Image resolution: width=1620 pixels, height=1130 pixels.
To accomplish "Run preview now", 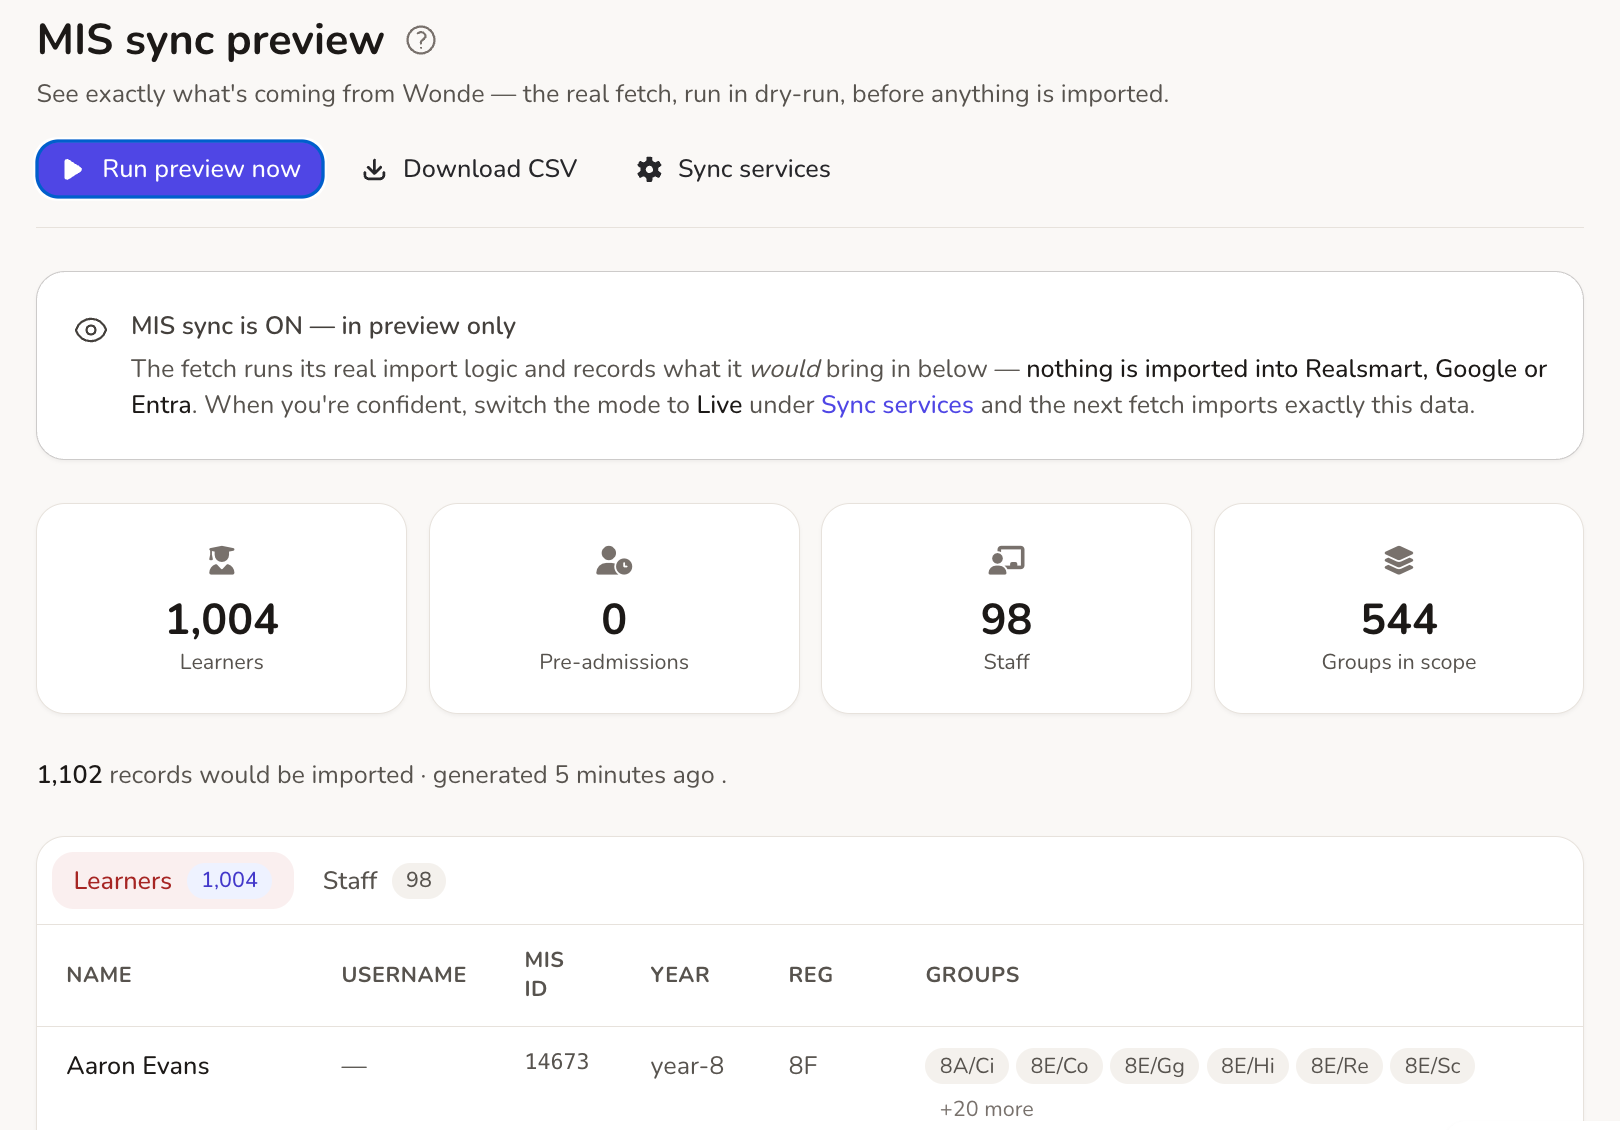I will [x=180, y=169].
